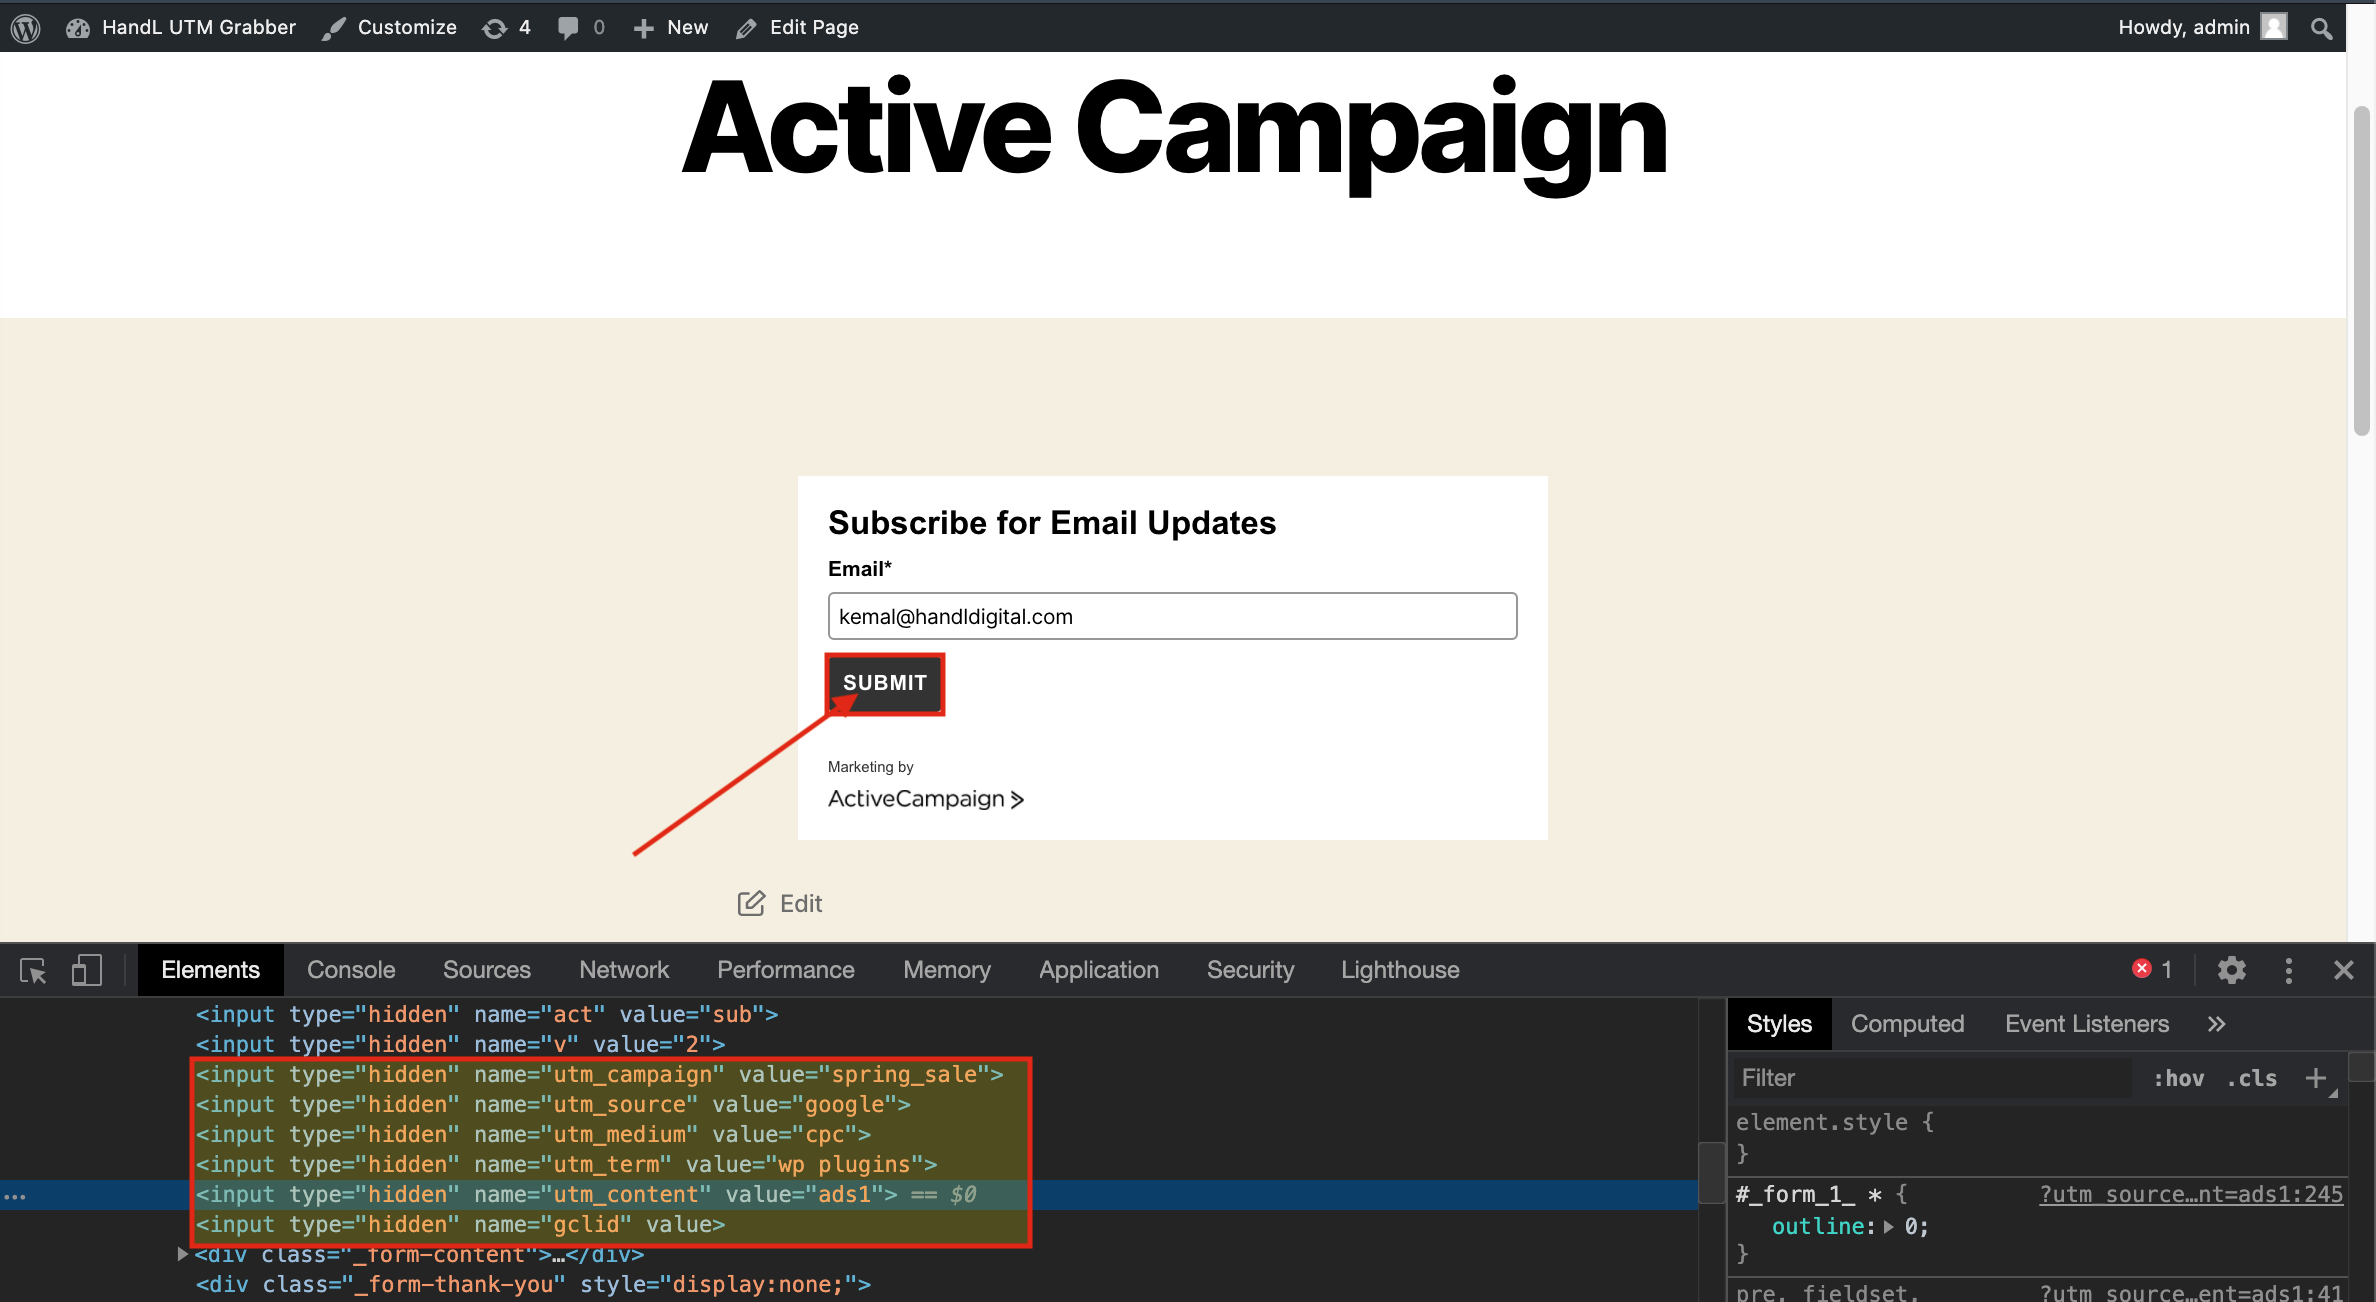Open the Computed styles tab
2376x1302 pixels.
click(x=1907, y=1024)
